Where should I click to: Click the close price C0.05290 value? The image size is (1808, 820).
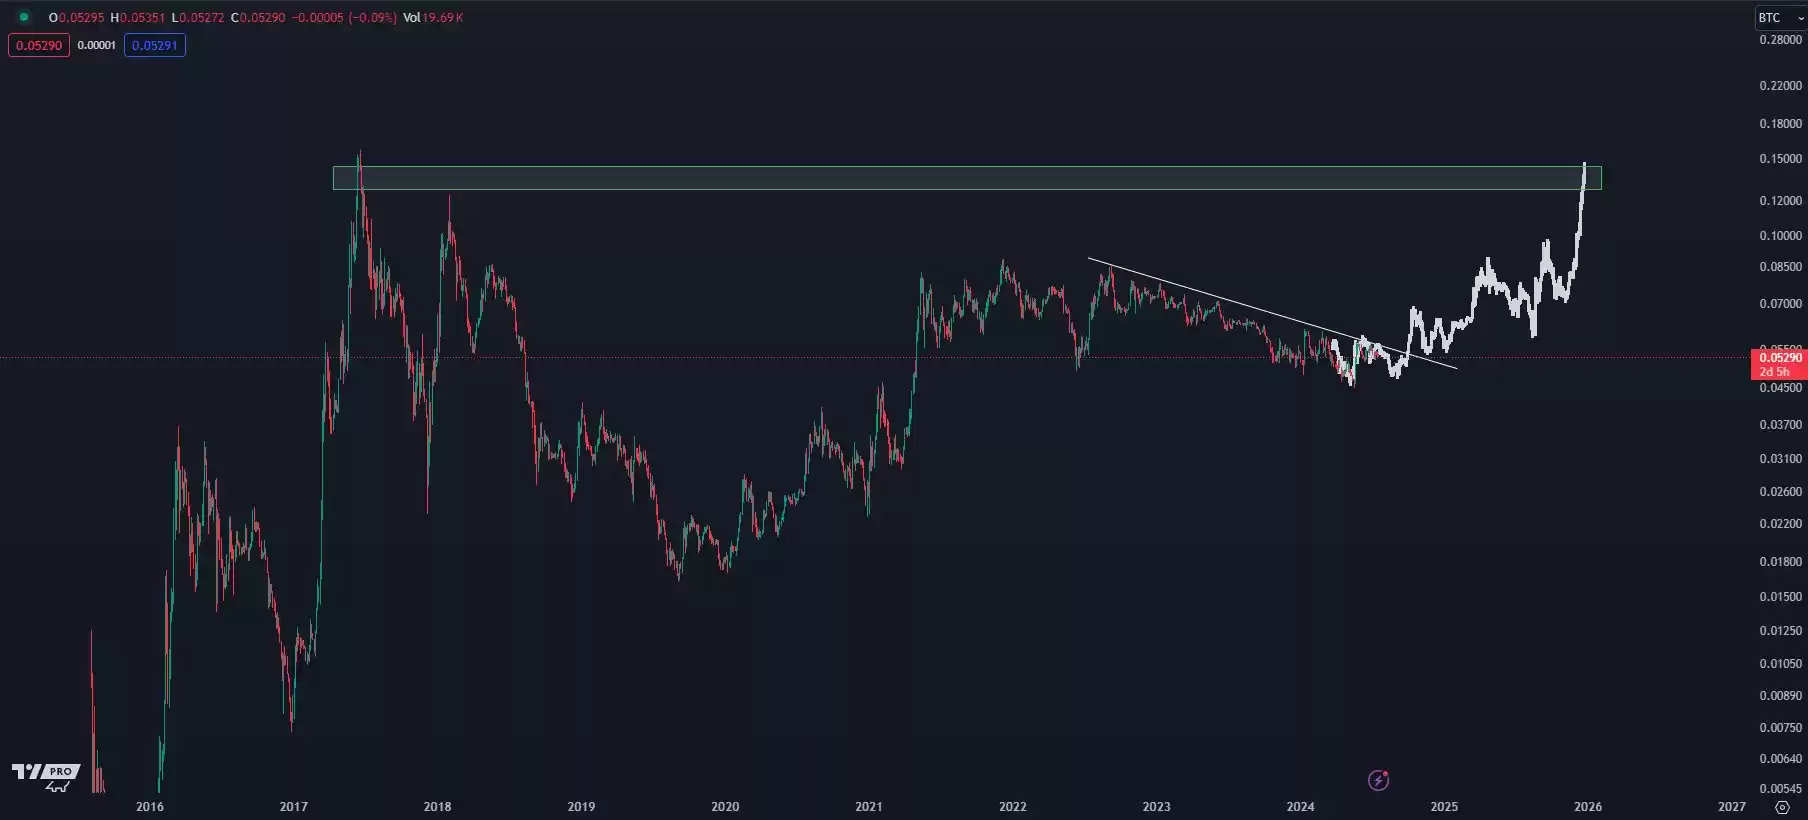click(x=258, y=18)
